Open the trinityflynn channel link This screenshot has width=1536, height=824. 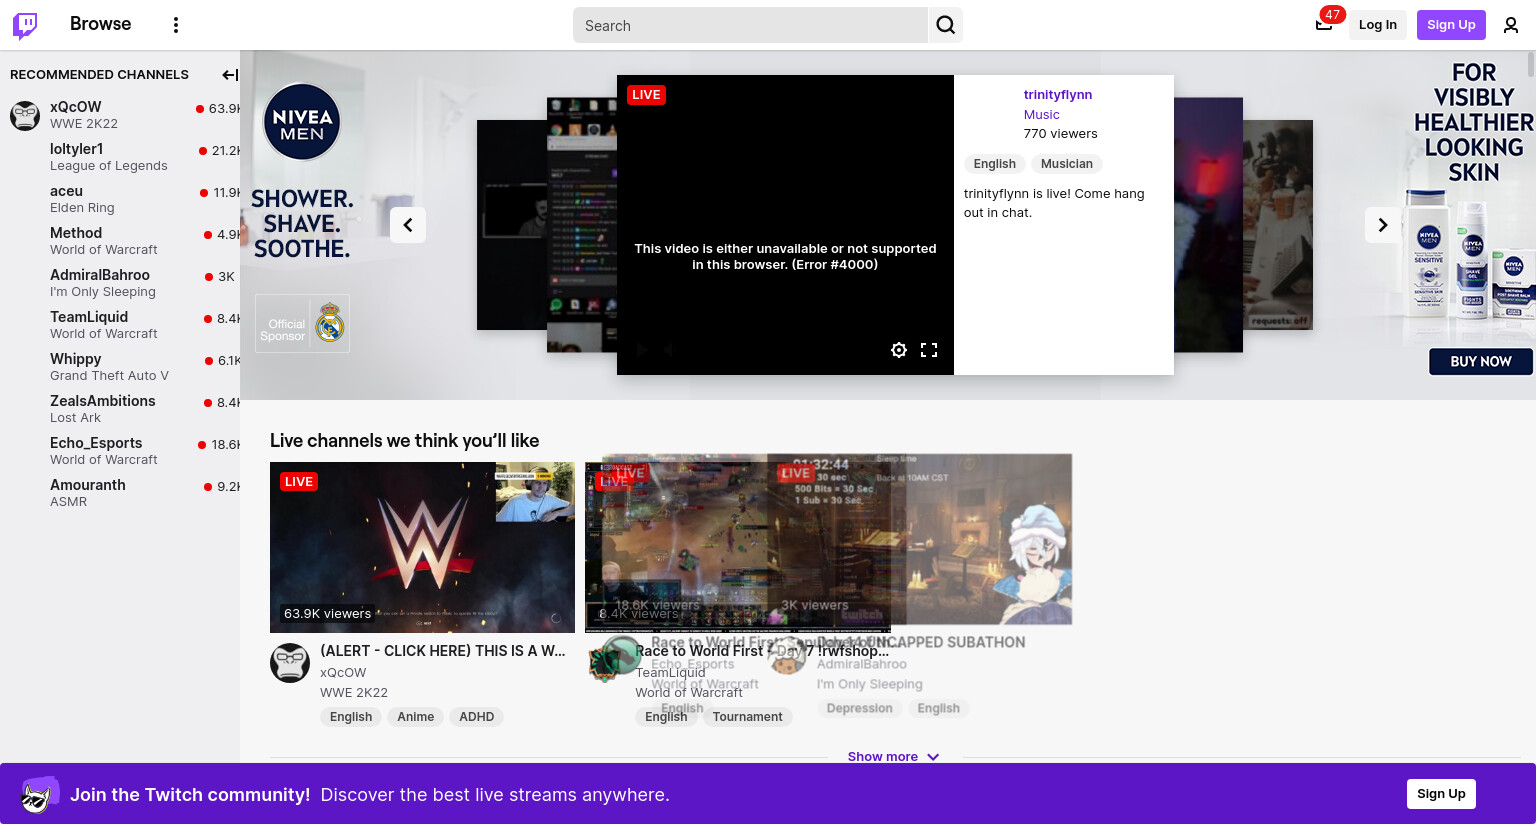(1057, 95)
